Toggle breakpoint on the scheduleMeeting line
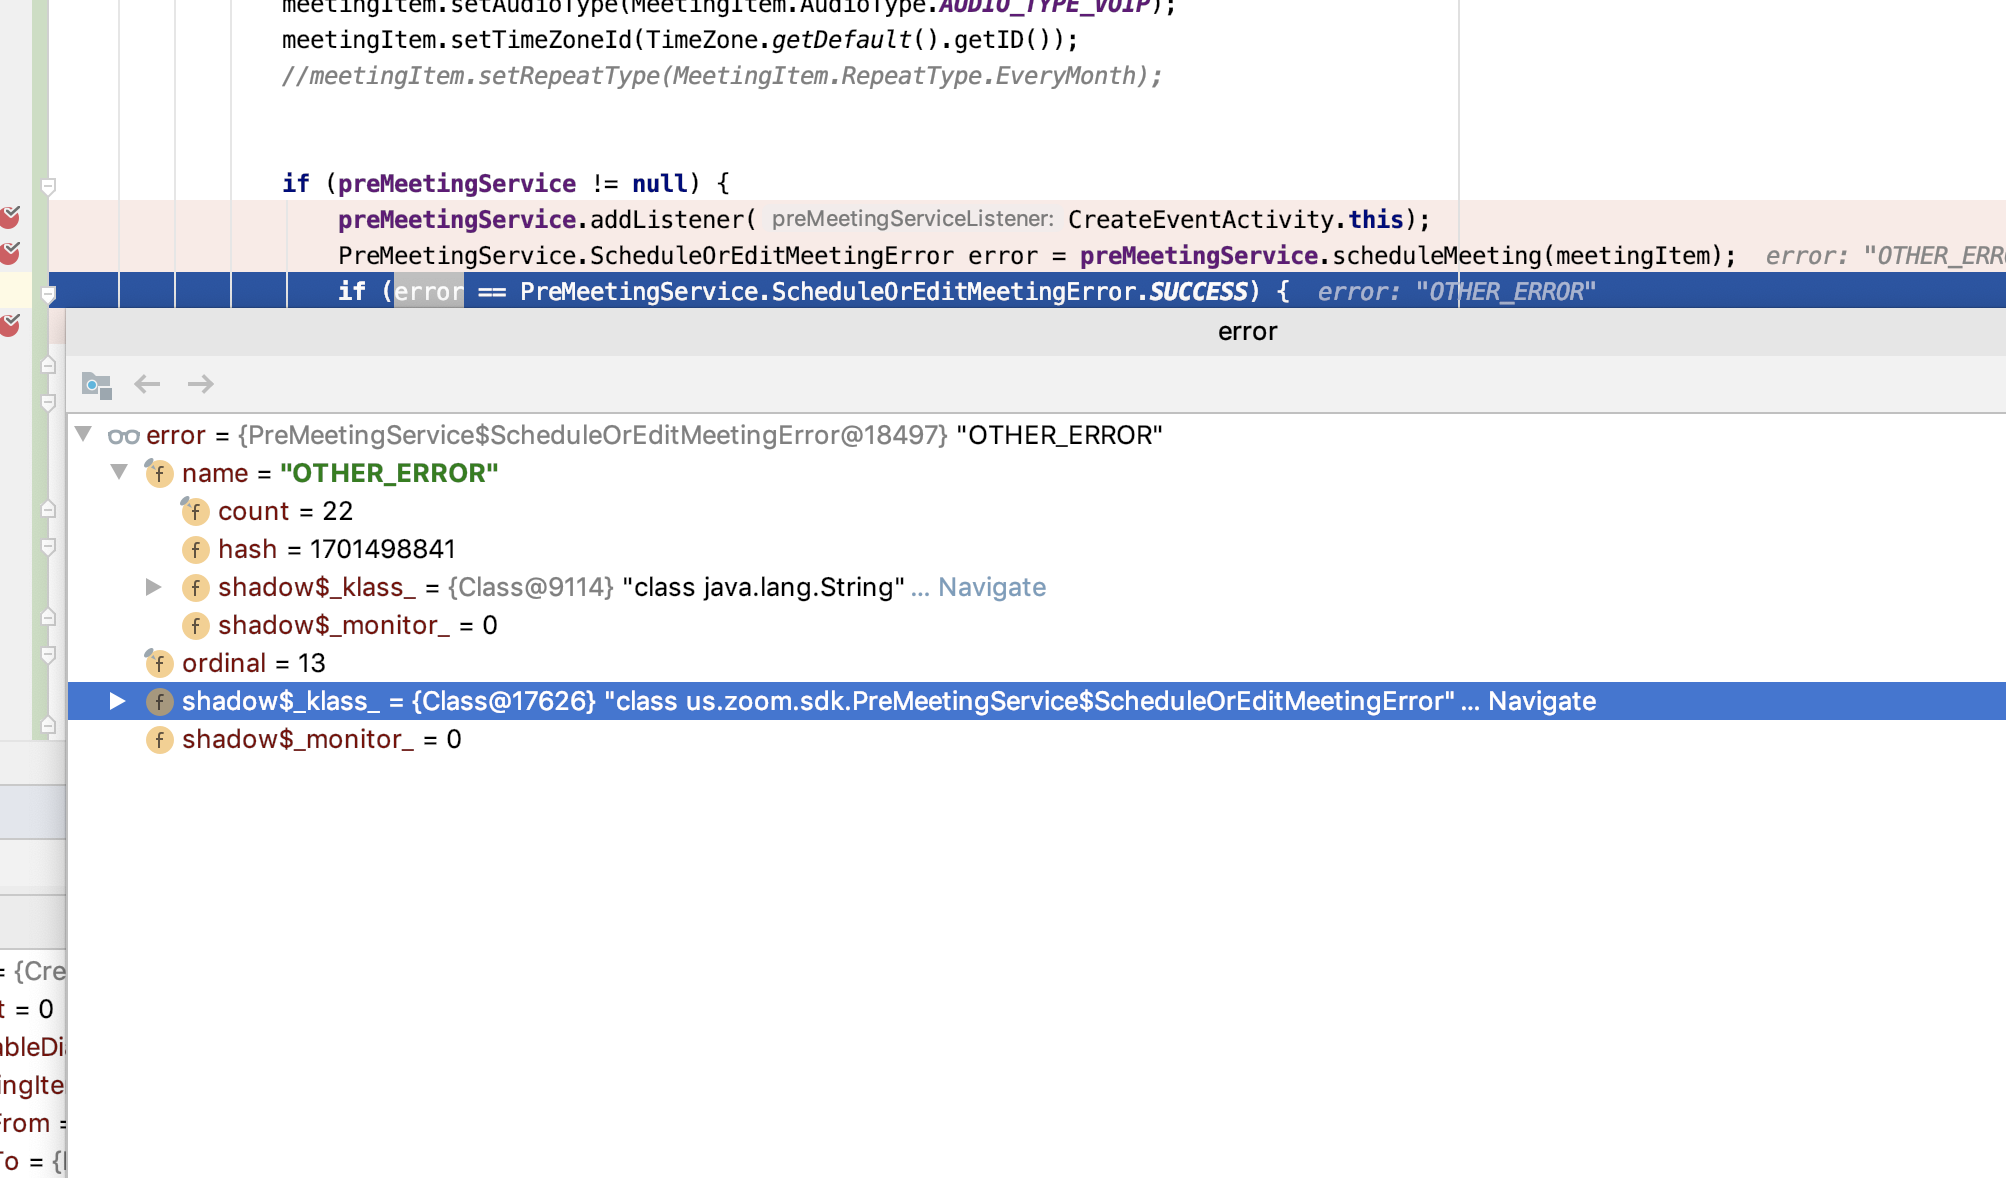Viewport: 2006px width, 1178px height. (x=10, y=252)
